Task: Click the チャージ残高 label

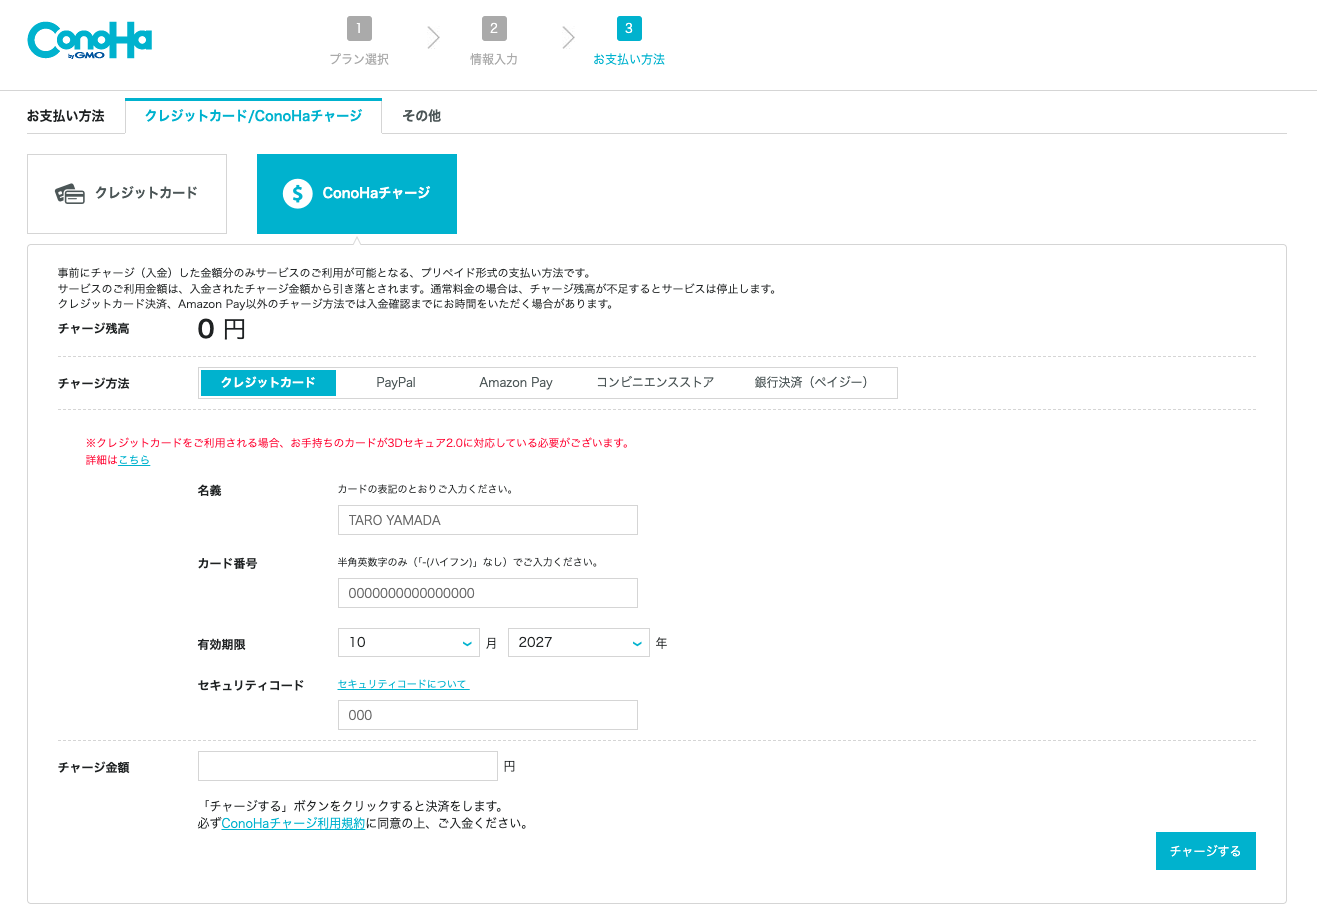Action: pyautogui.click(x=93, y=329)
